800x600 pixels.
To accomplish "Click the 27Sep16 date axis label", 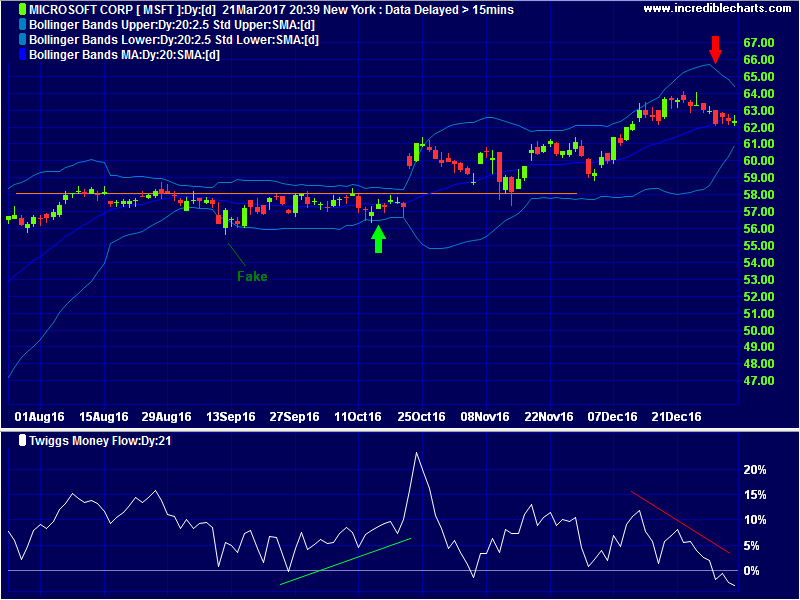I will [294, 417].
